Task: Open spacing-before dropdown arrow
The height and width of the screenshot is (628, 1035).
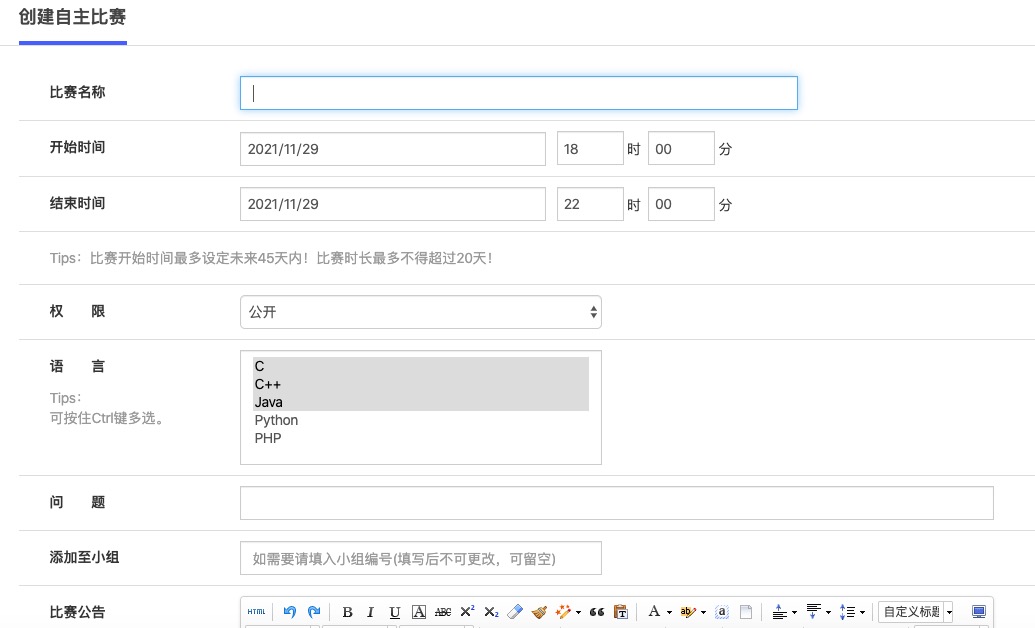Action: click(794, 612)
